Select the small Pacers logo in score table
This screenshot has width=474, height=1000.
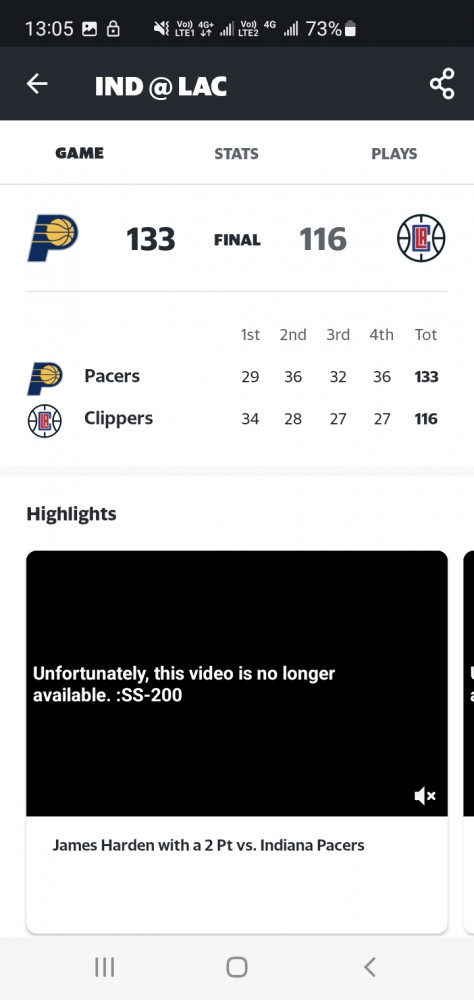[45, 378]
